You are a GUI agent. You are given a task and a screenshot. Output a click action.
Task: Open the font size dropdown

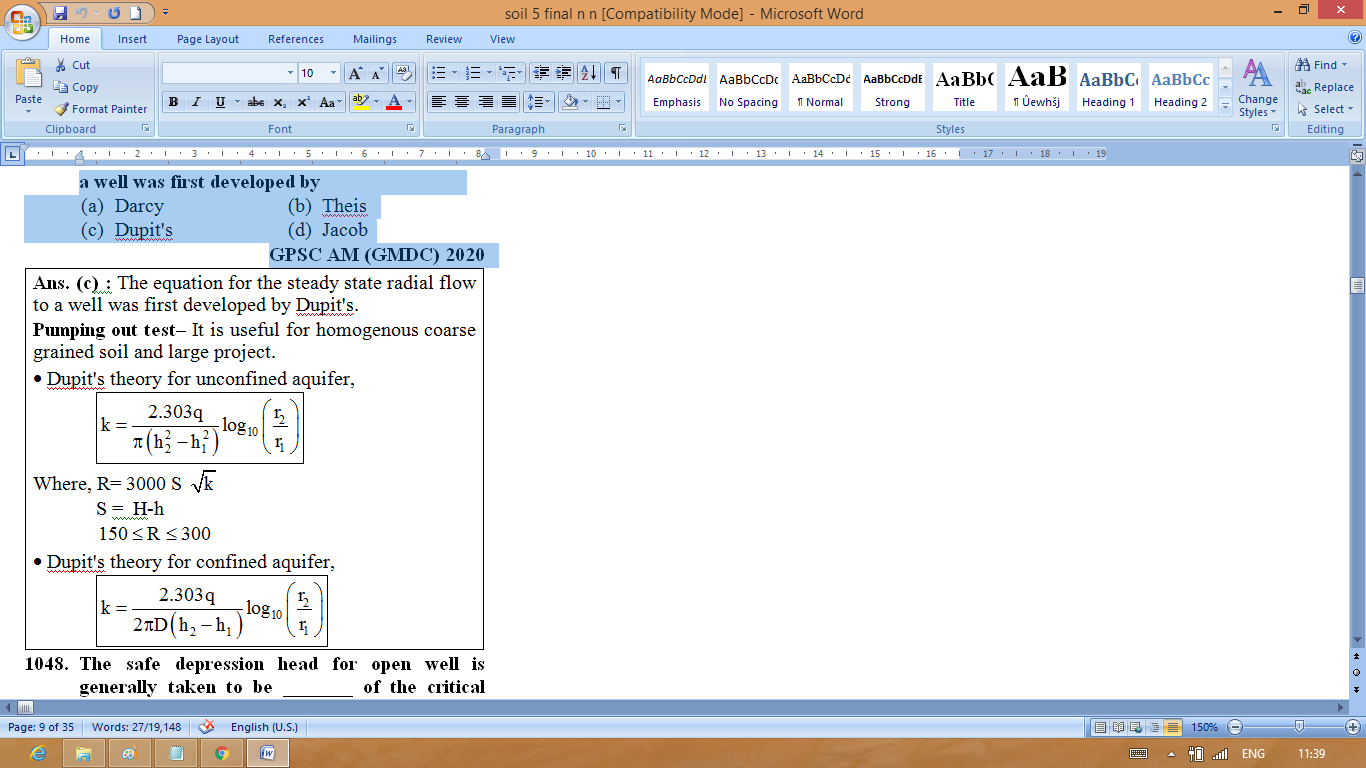pos(333,73)
